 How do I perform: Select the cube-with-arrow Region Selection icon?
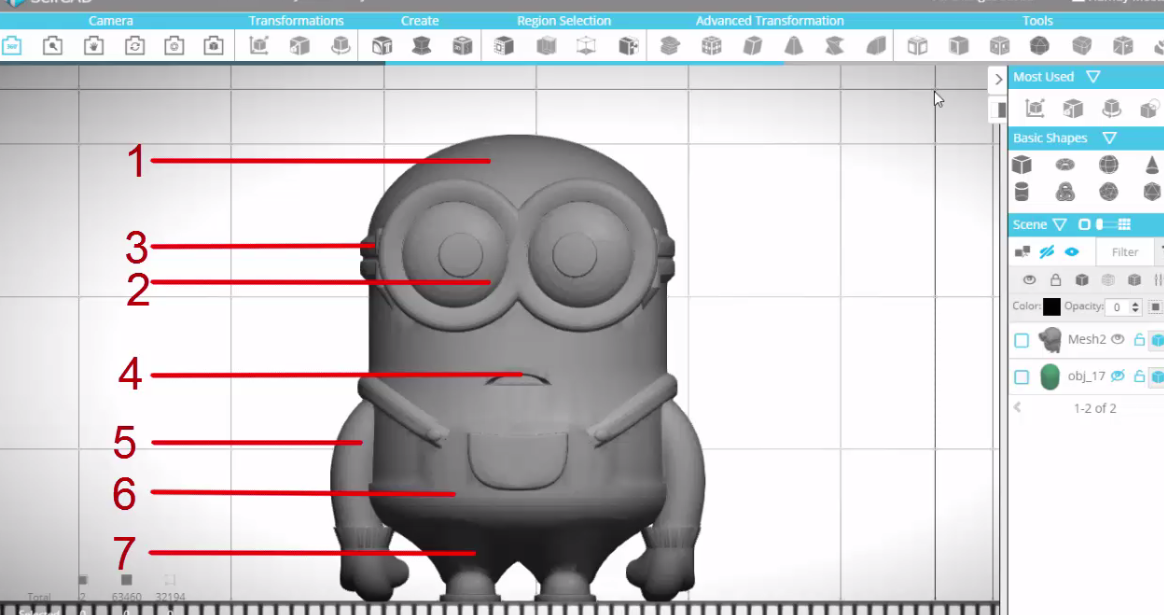pos(628,46)
